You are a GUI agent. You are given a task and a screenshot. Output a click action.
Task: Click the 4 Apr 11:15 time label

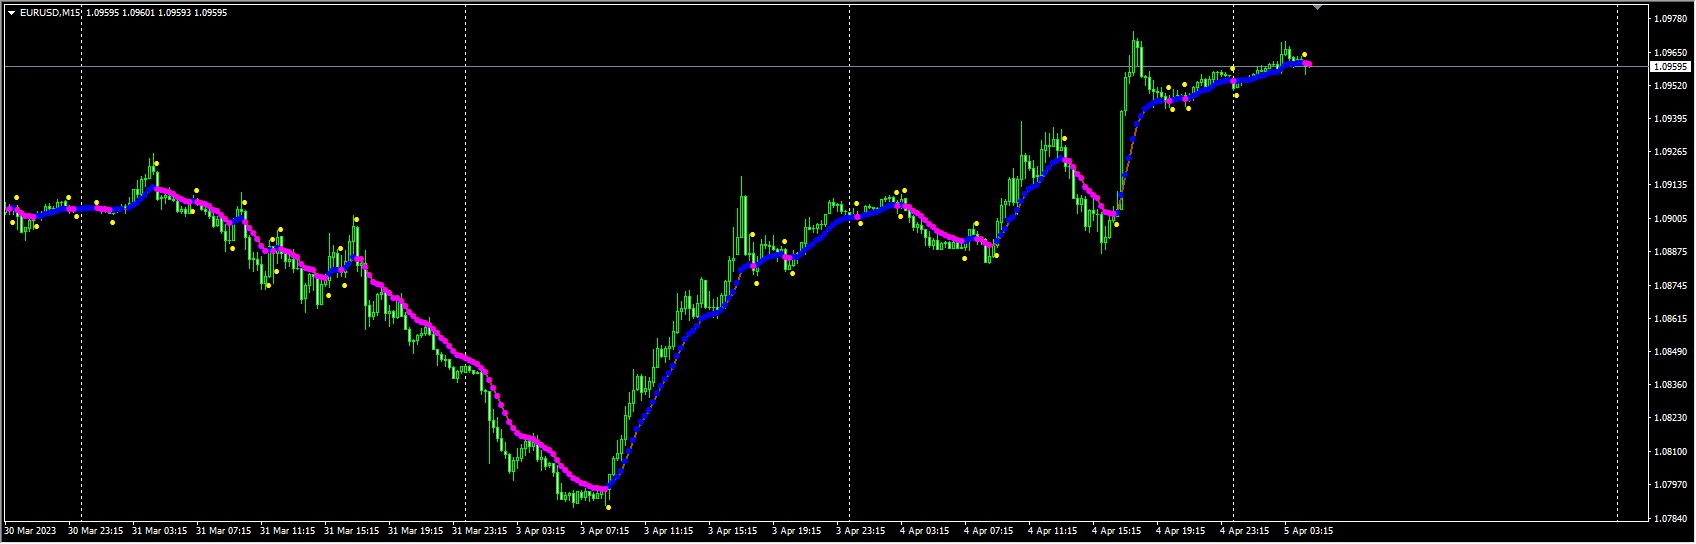pos(1053,531)
